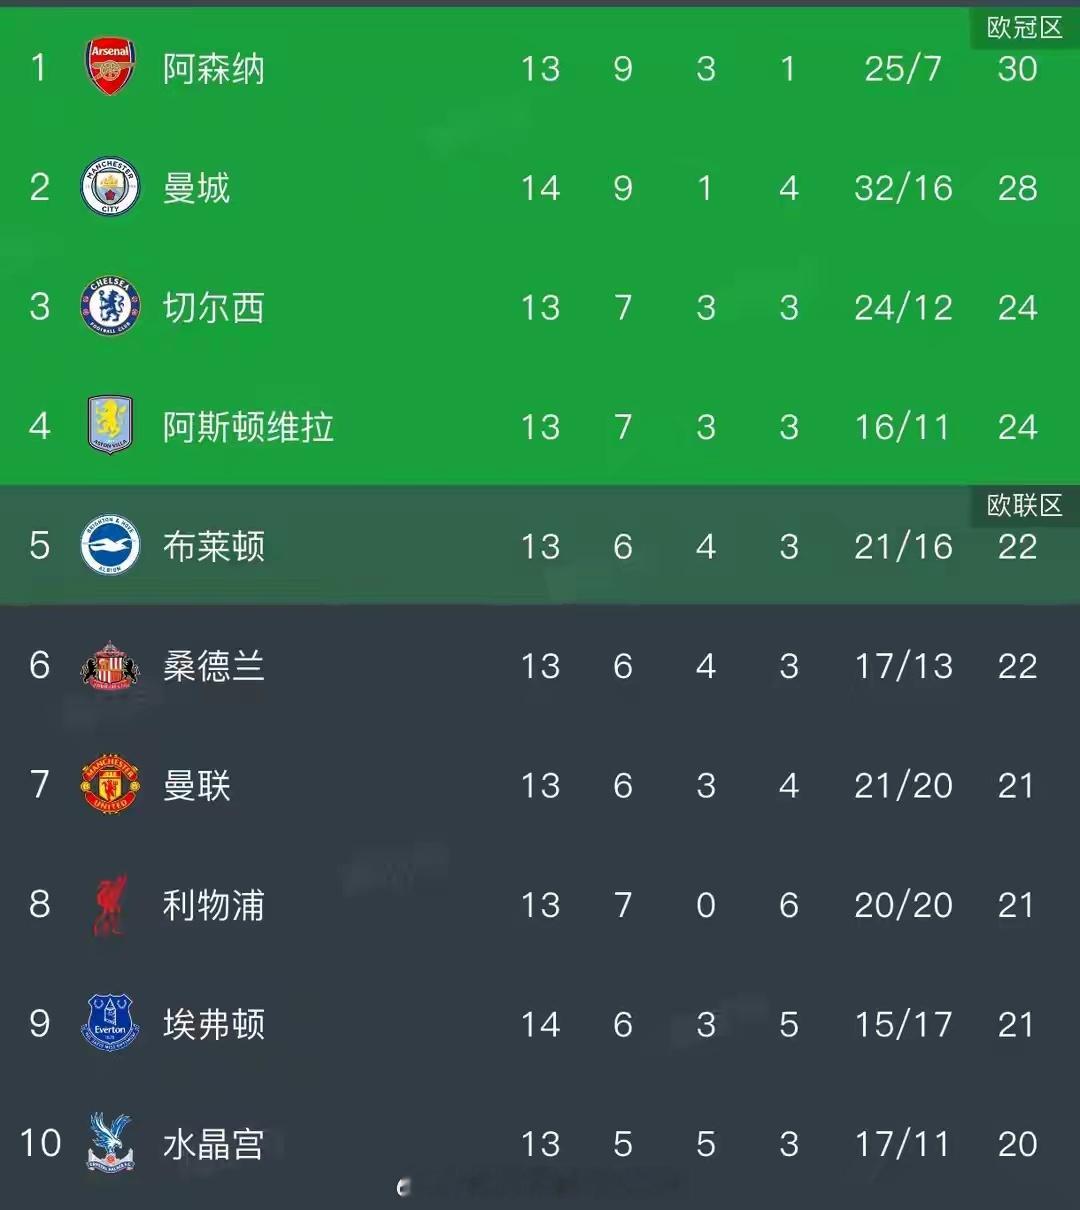Click the Liverpool liver bird logo
The width and height of the screenshot is (1080, 1210).
(110, 904)
